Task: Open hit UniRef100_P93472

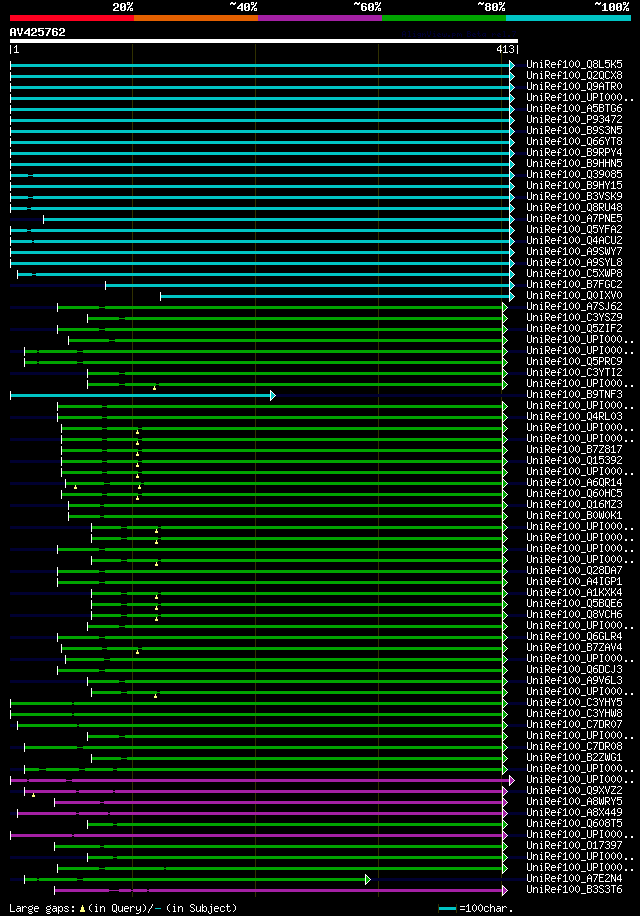Action: tap(574, 119)
